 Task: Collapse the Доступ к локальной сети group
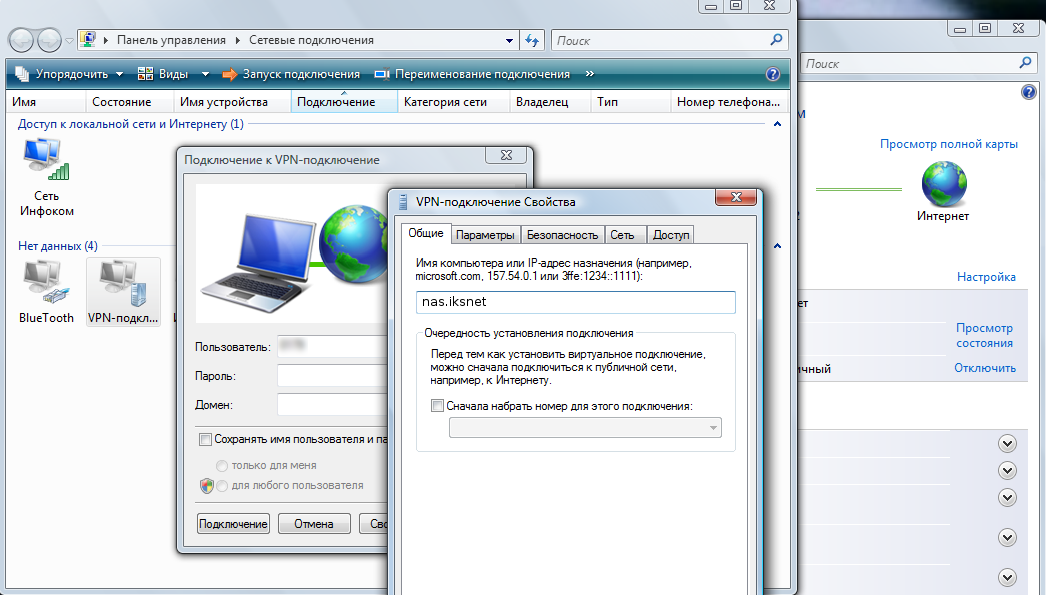tap(777, 124)
